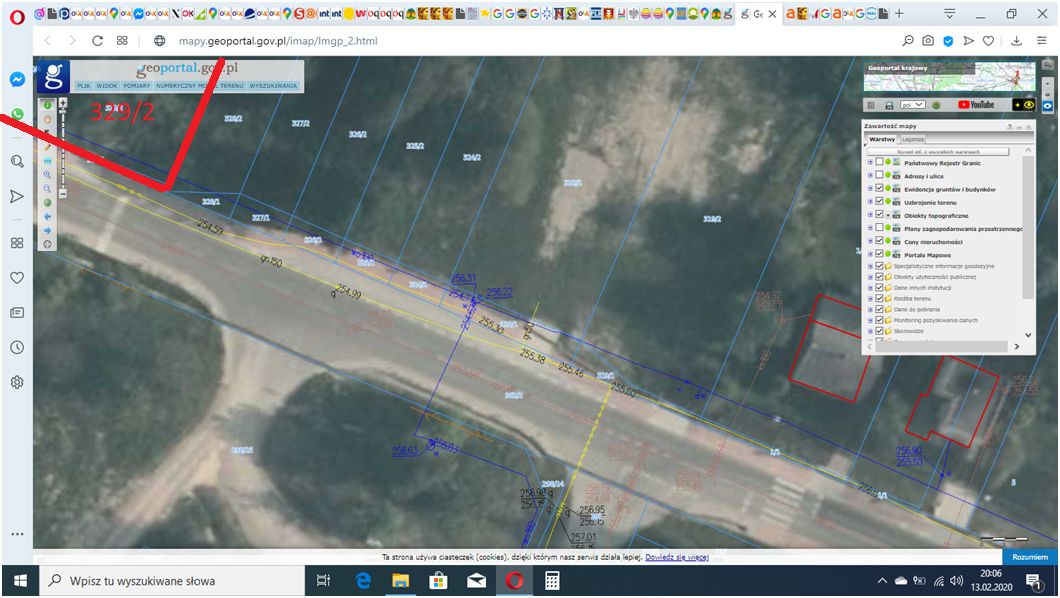Uncheck Portale Mapowe layer checkbox
1060x598 pixels.
tap(879, 253)
